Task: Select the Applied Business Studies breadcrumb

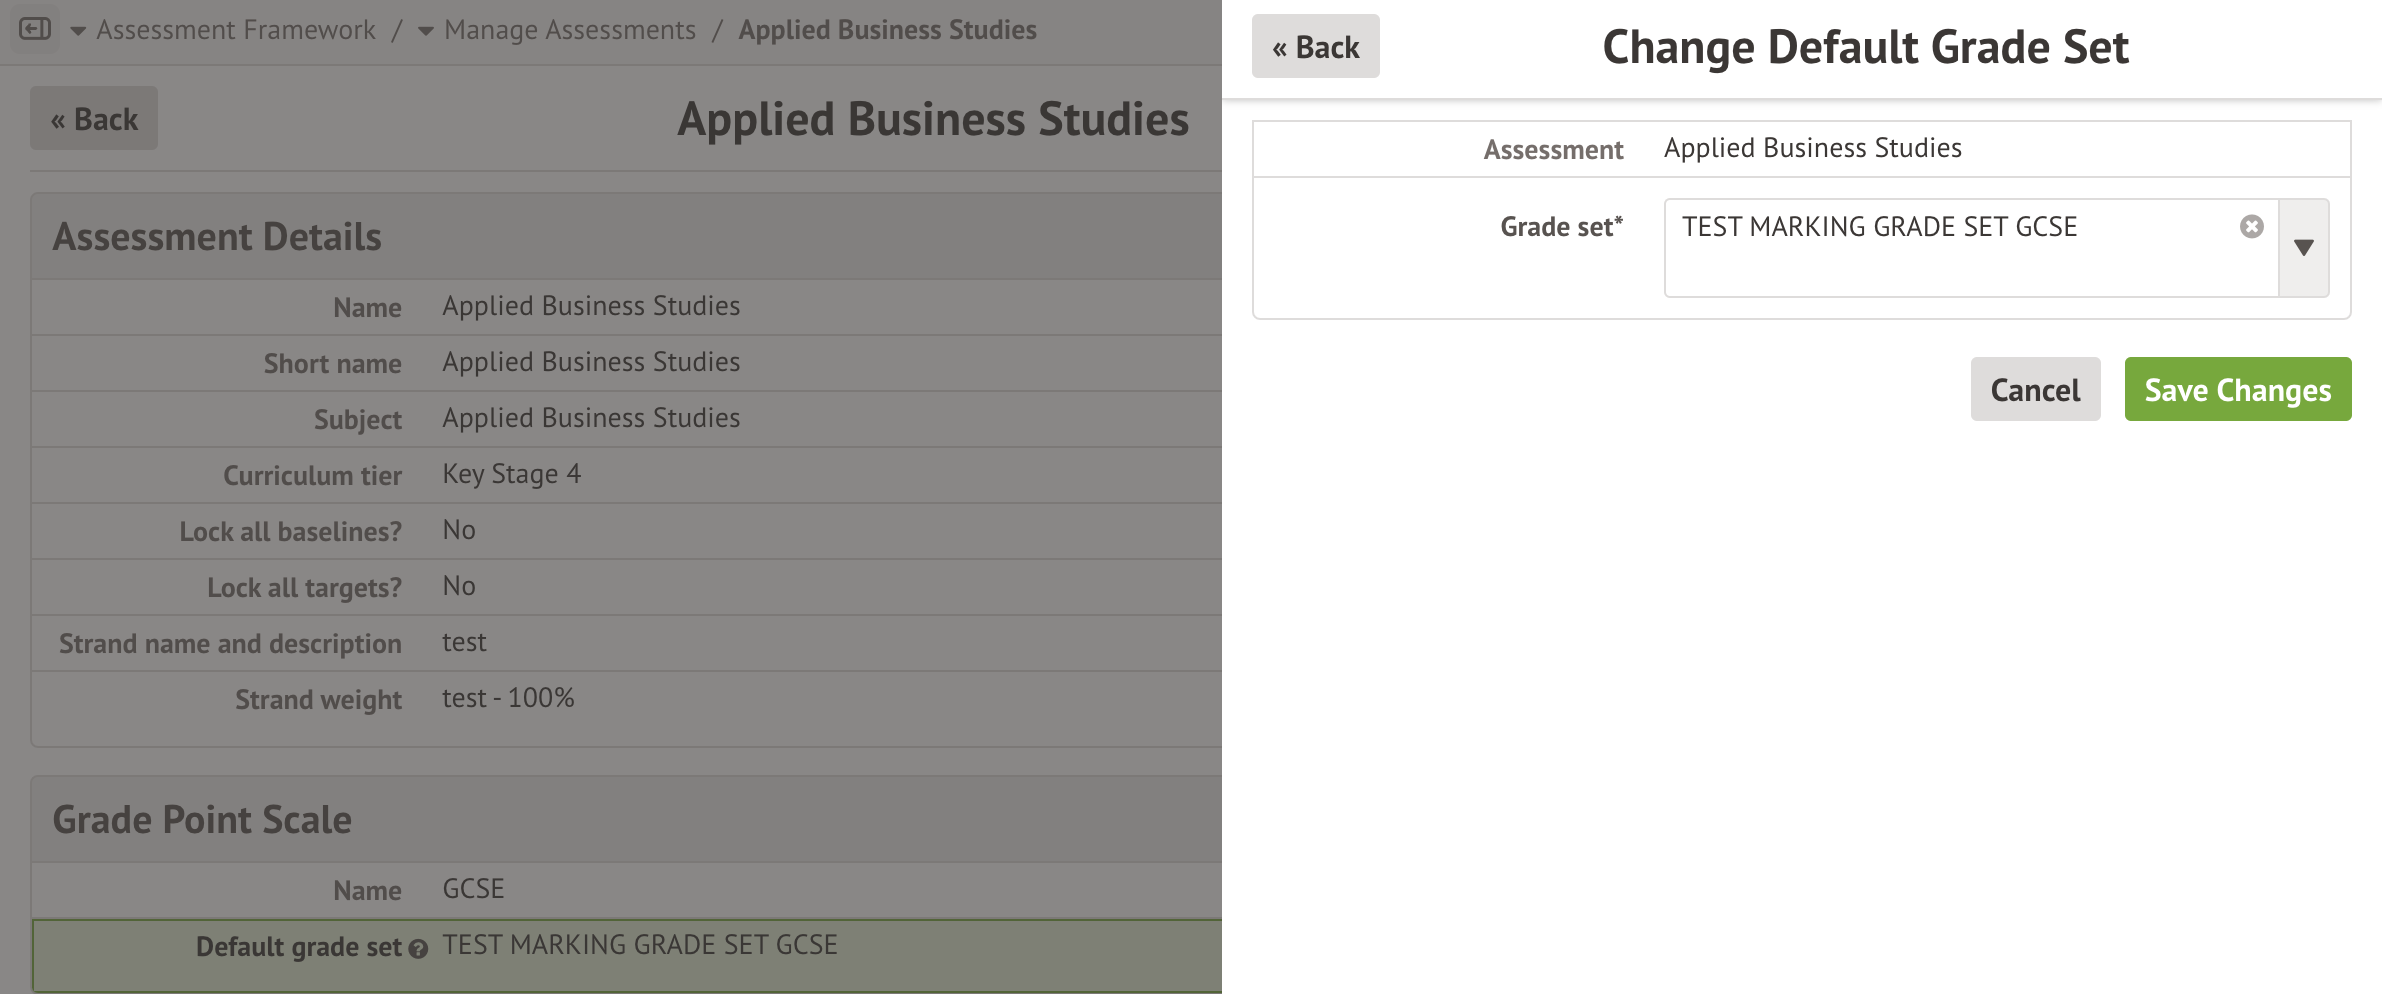Action: pos(887,30)
